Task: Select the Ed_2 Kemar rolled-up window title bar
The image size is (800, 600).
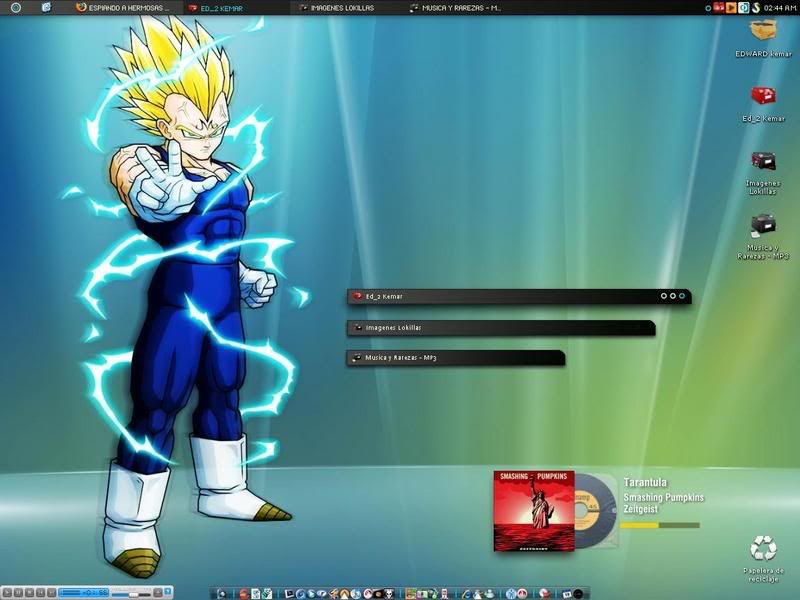Action: pyautogui.click(x=519, y=296)
